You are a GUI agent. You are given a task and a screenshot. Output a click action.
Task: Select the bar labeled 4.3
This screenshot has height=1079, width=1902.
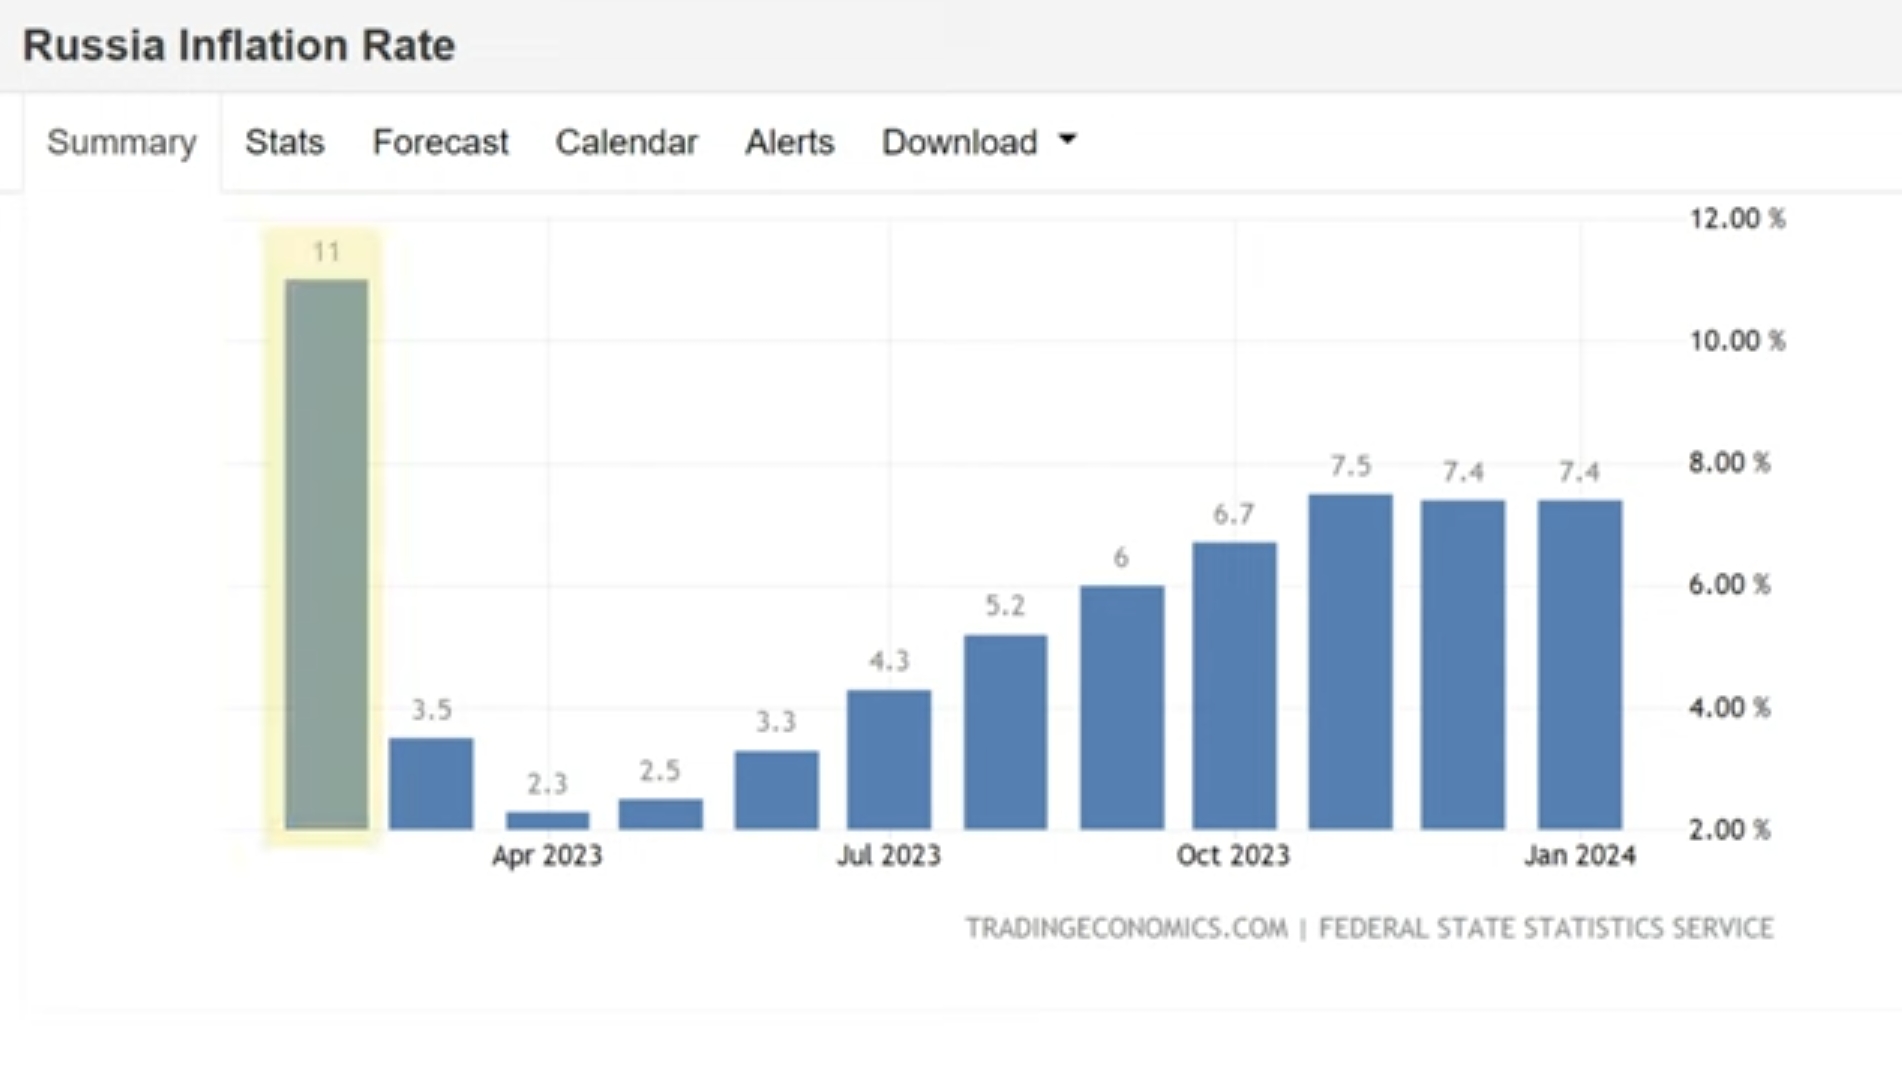889,759
